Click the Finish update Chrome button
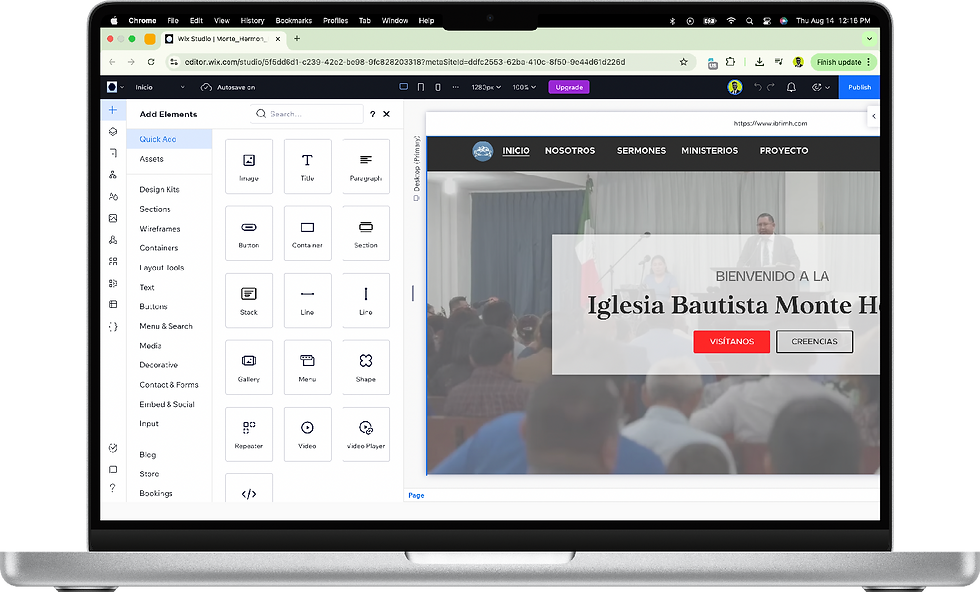Viewport: 980px width, 592px height. coord(844,62)
